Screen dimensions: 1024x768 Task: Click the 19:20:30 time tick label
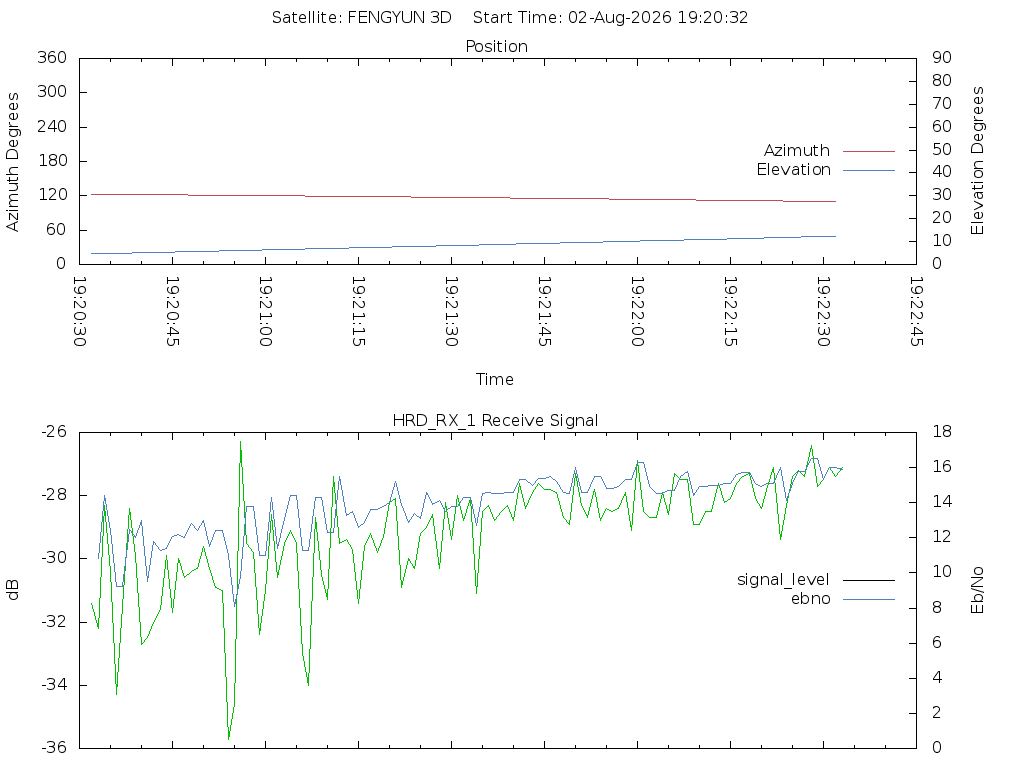coord(80,312)
